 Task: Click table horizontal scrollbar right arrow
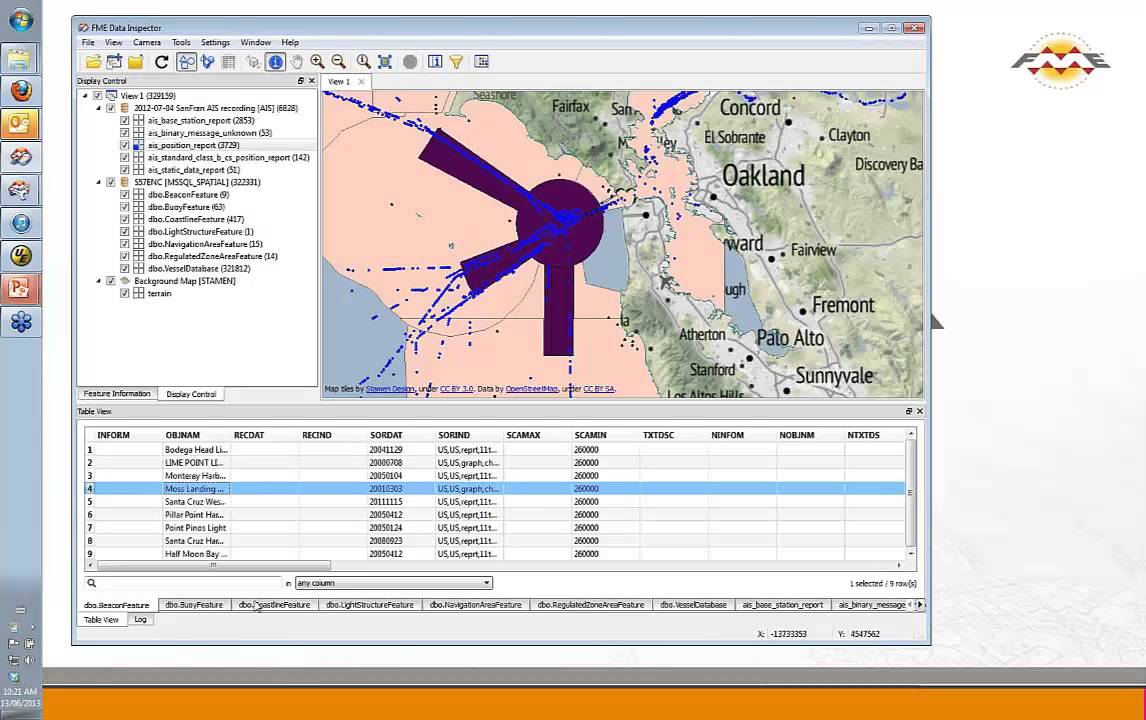click(x=899, y=565)
